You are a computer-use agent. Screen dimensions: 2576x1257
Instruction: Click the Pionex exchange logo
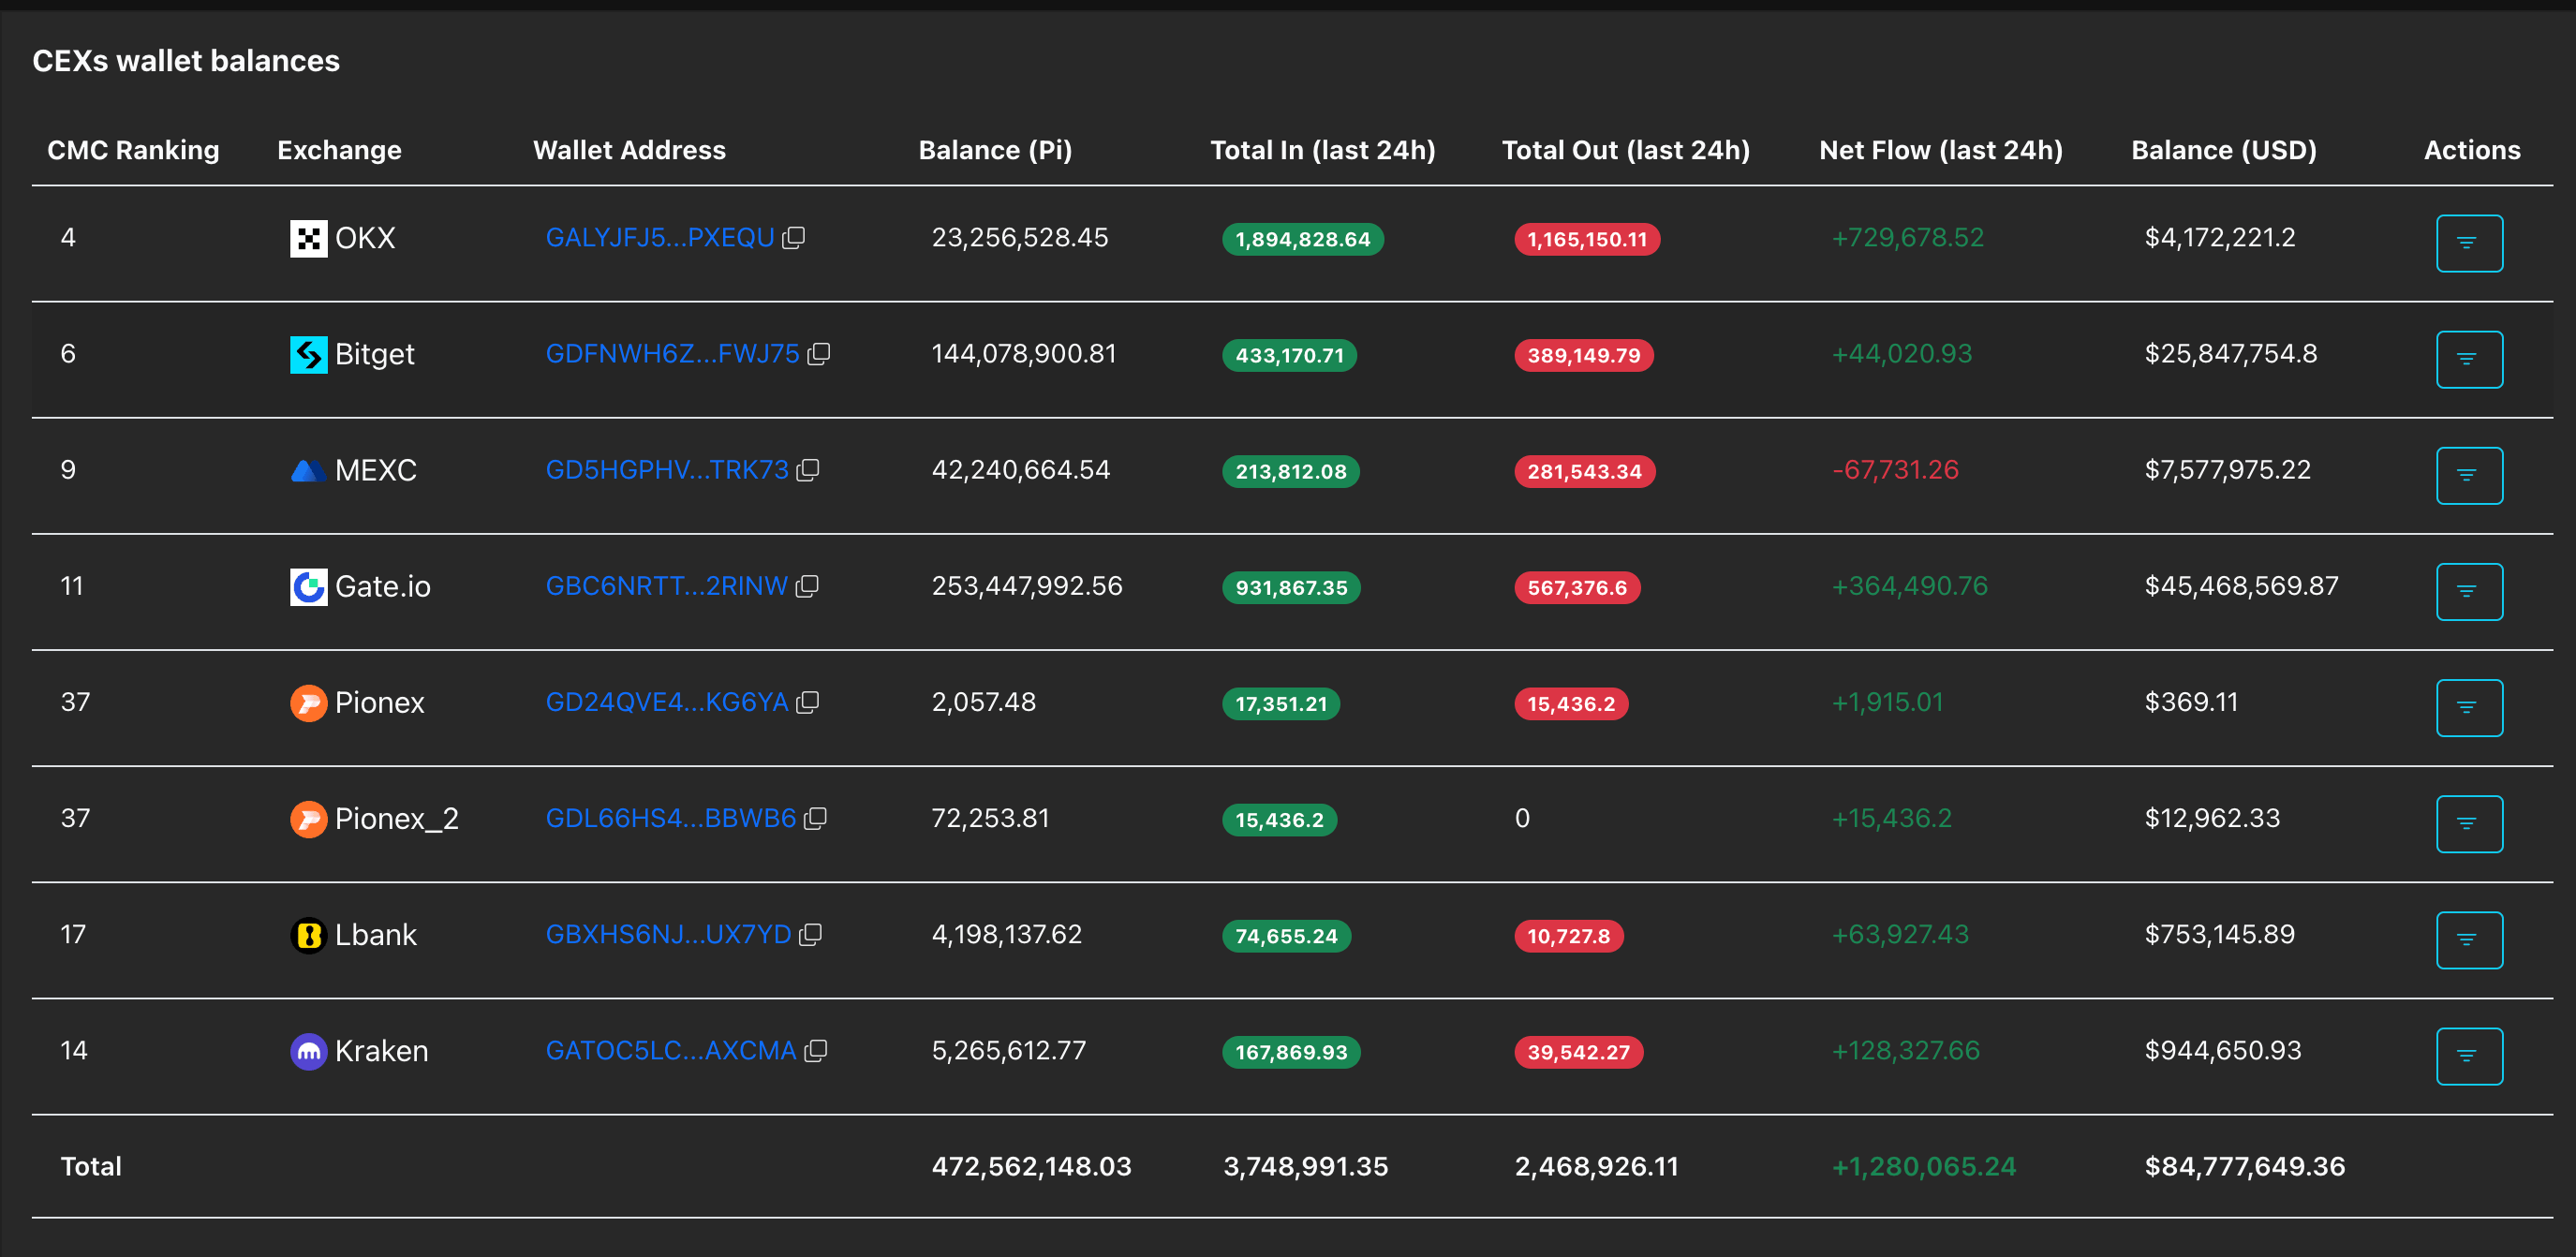click(x=308, y=703)
